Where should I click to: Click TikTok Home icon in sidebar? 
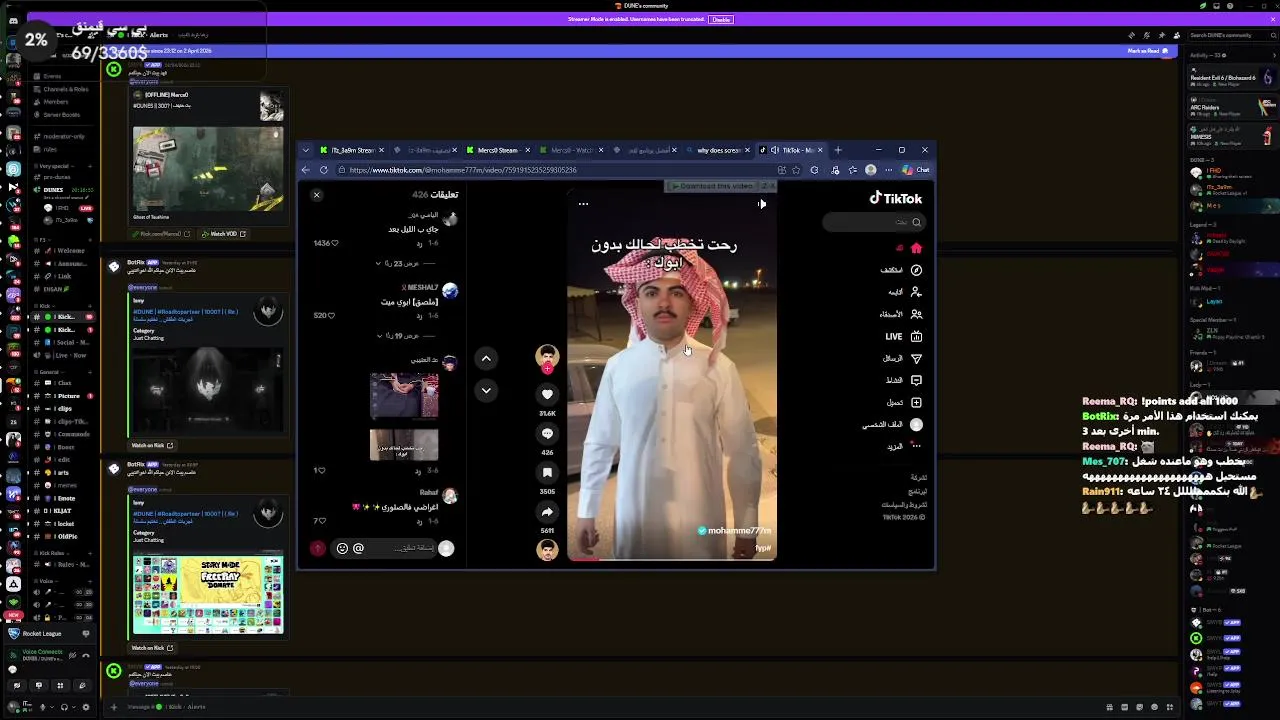tap(916, 248)
